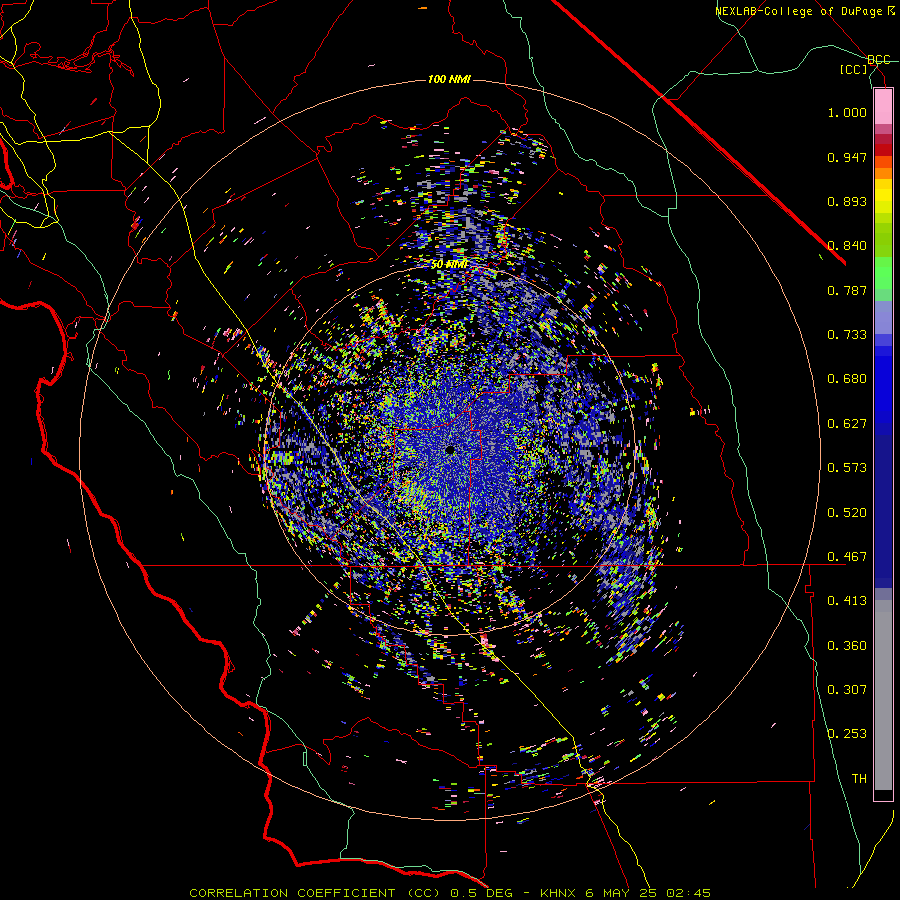Screen dimensions: 900x900
Task: Click the CORRELATION COEFFICIENT caption at the bottom
Action: pyautogui.click(x=450, y=893)
